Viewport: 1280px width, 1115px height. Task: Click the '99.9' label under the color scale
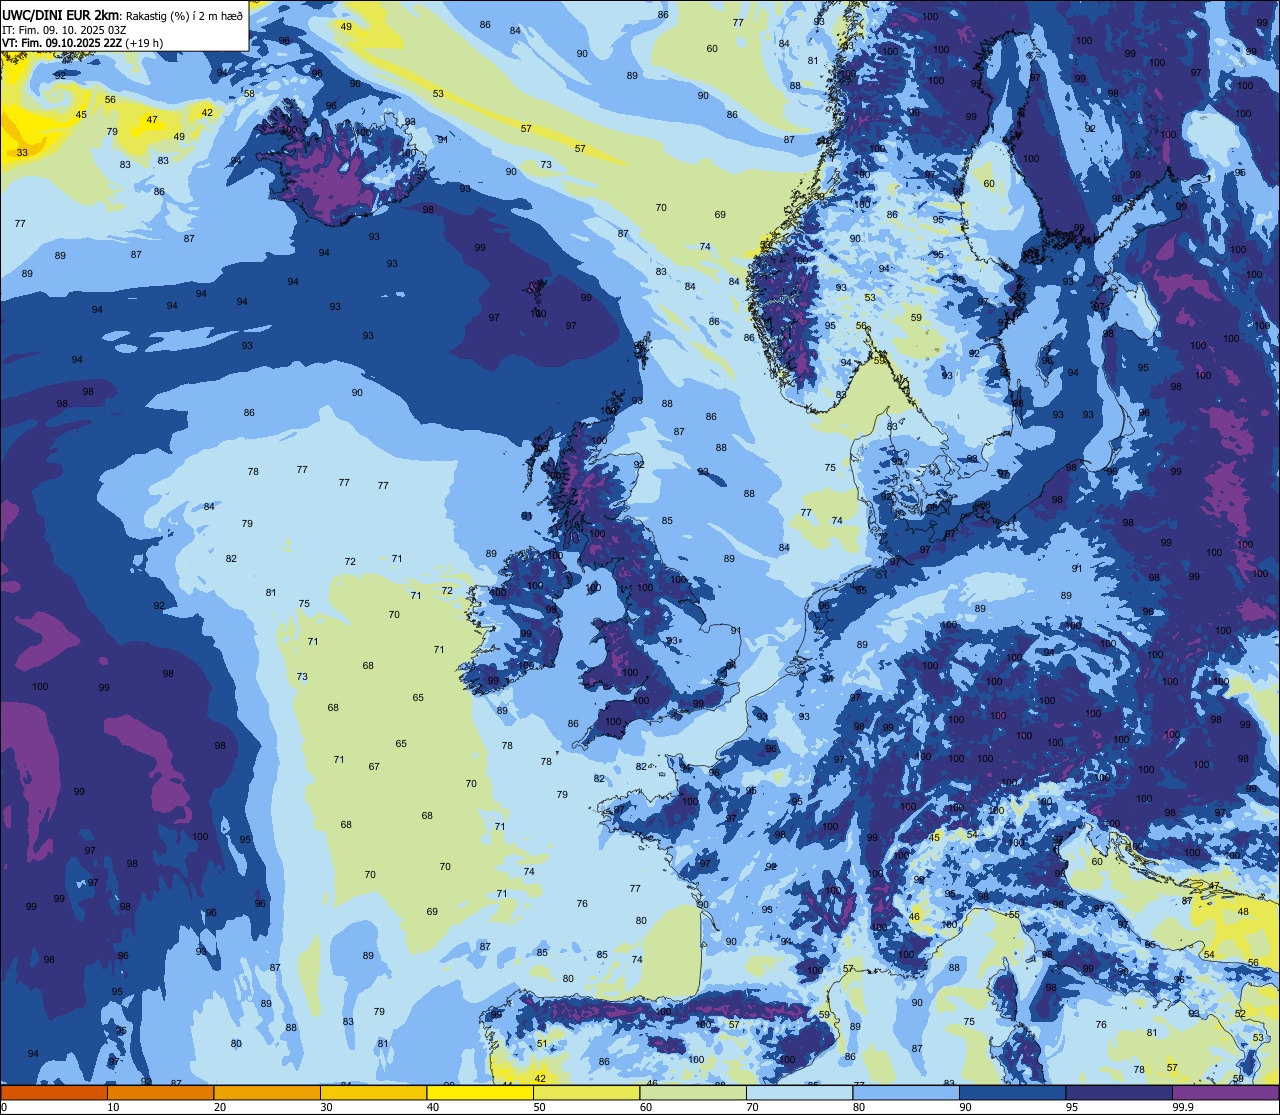1183,1107
